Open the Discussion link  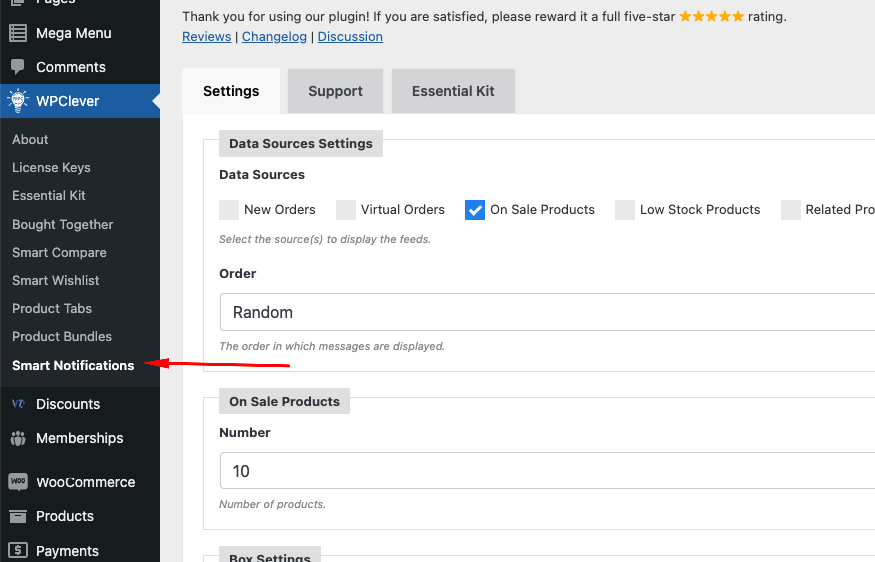[x=350, y=37]
